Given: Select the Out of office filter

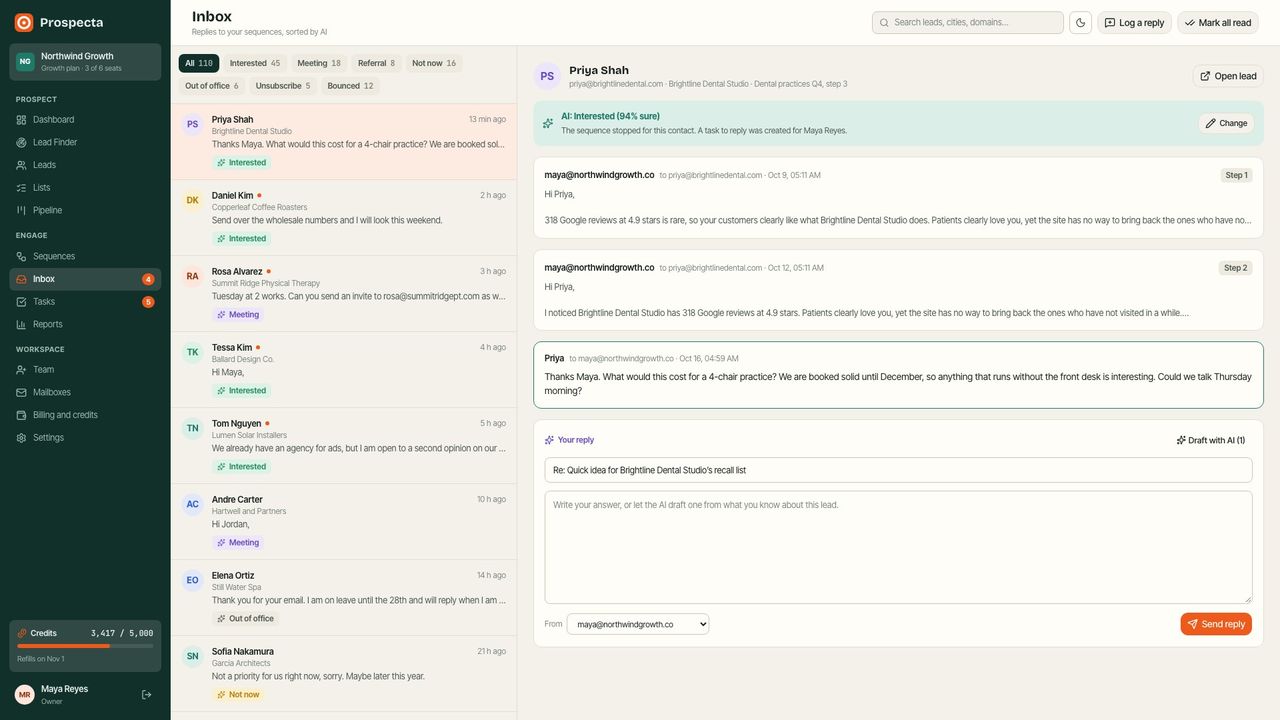Looking at the screenshot, I should click(x=211, y=86).
